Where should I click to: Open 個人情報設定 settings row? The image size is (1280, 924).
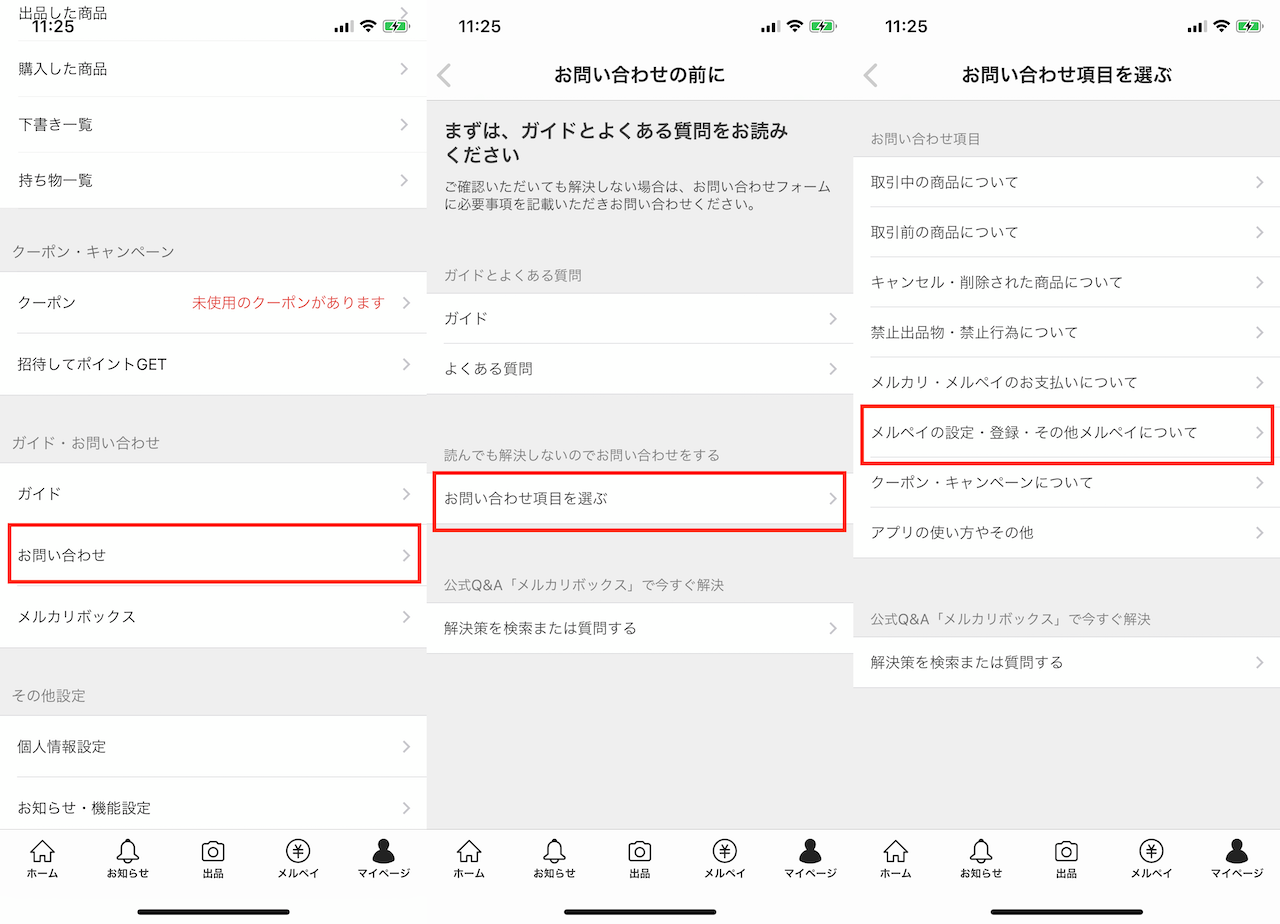coord(213,747)
